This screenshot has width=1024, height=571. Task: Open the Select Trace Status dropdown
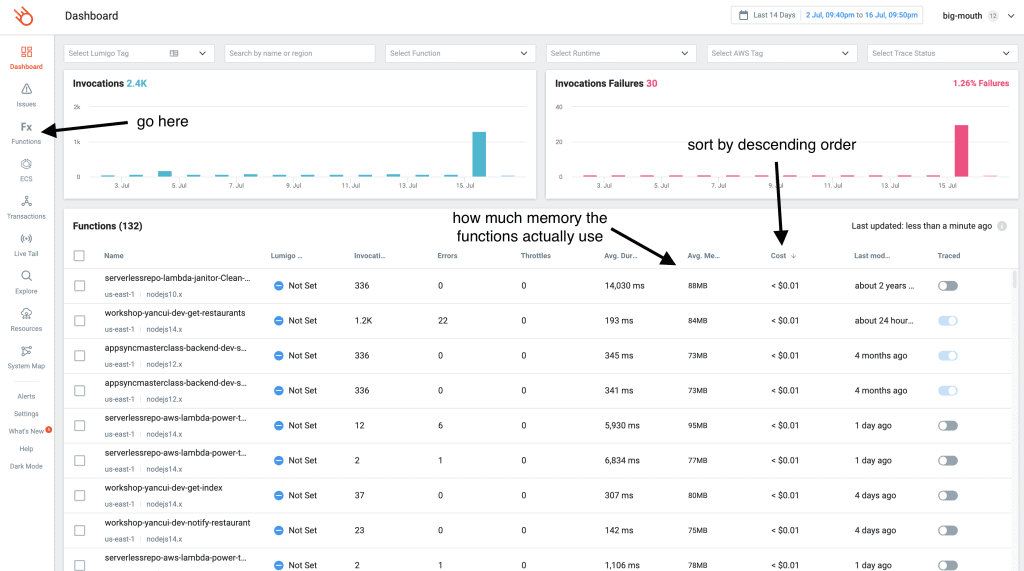[x=941, y=53]
